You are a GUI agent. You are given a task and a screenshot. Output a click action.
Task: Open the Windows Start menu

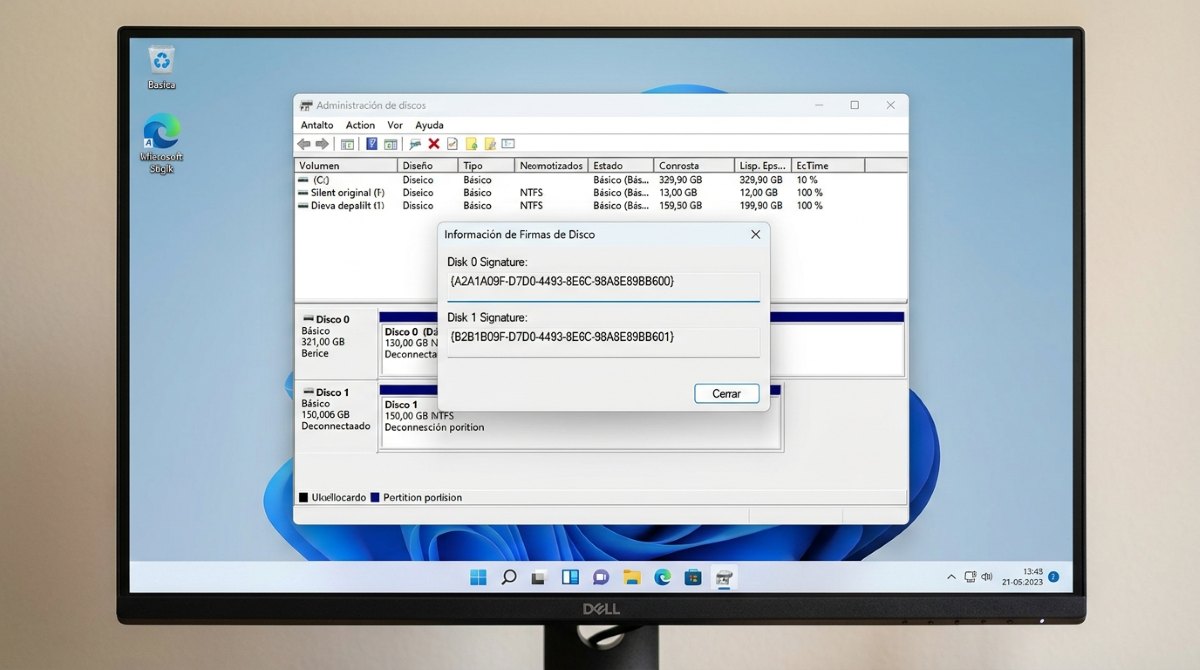pyautogui.click(x=478, y=577)
